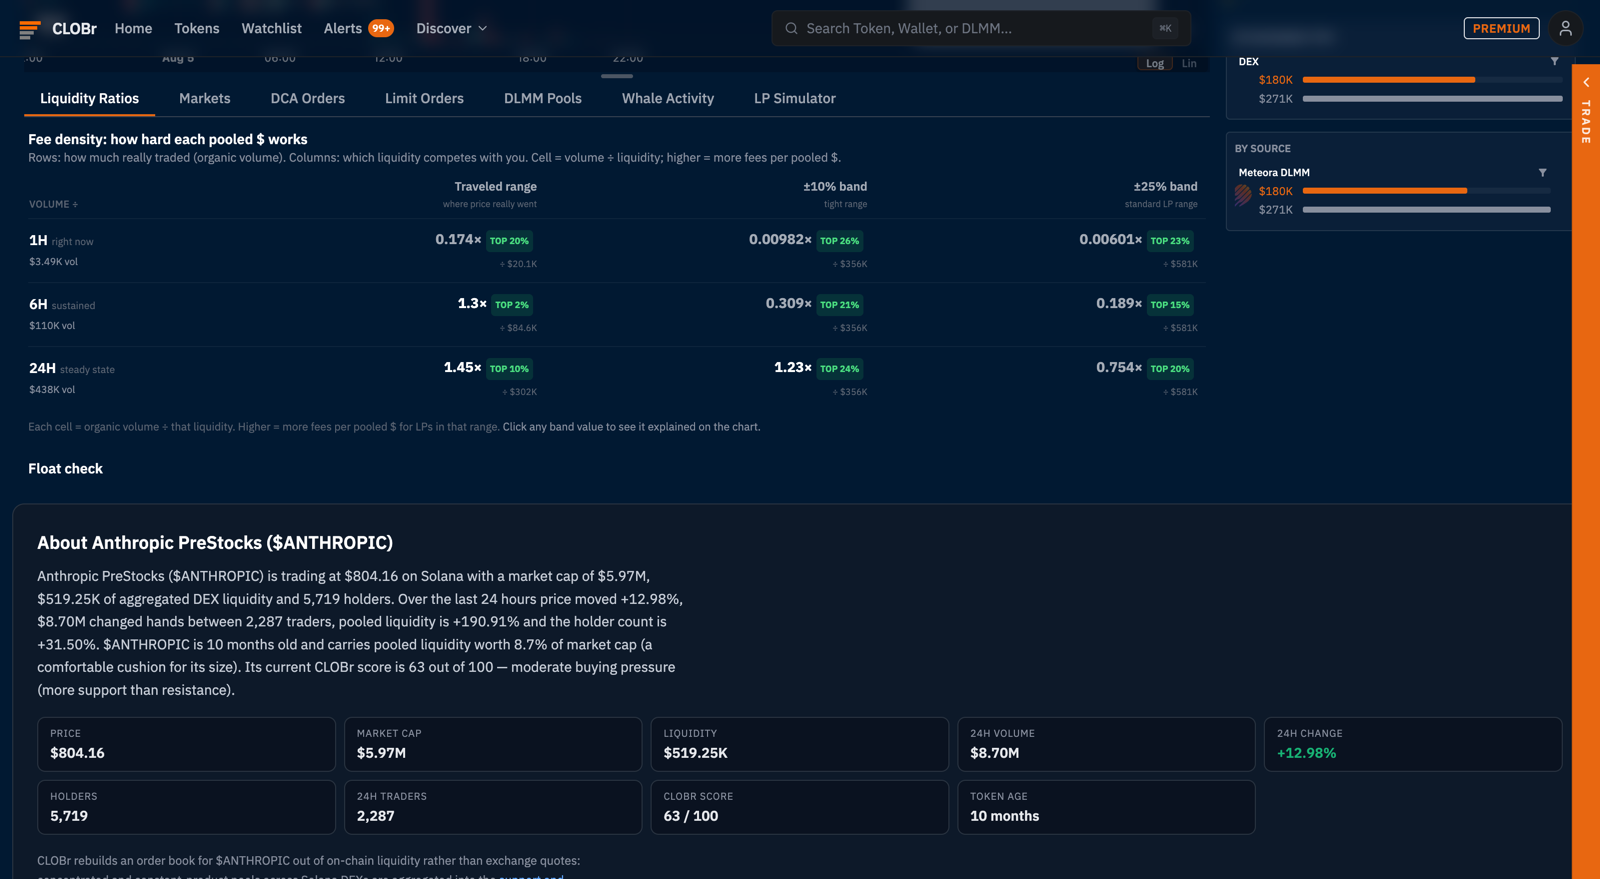Click the ±10% band column header
The image size is (1600, 879).
click(835, 187)
